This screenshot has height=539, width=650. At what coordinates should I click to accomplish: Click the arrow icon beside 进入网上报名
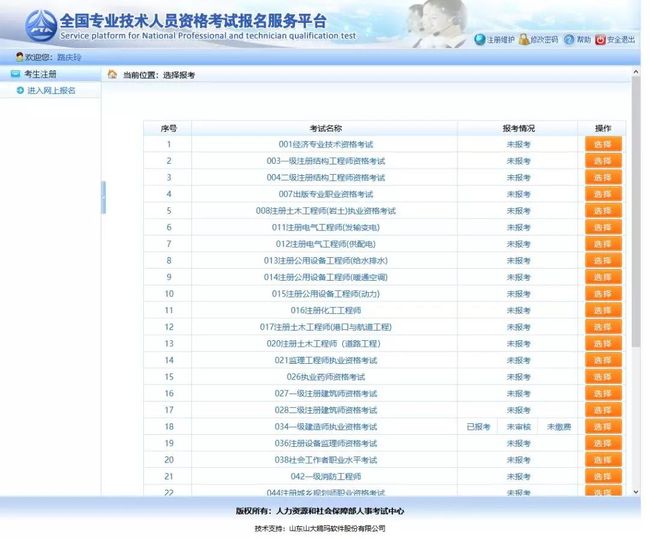20,90
